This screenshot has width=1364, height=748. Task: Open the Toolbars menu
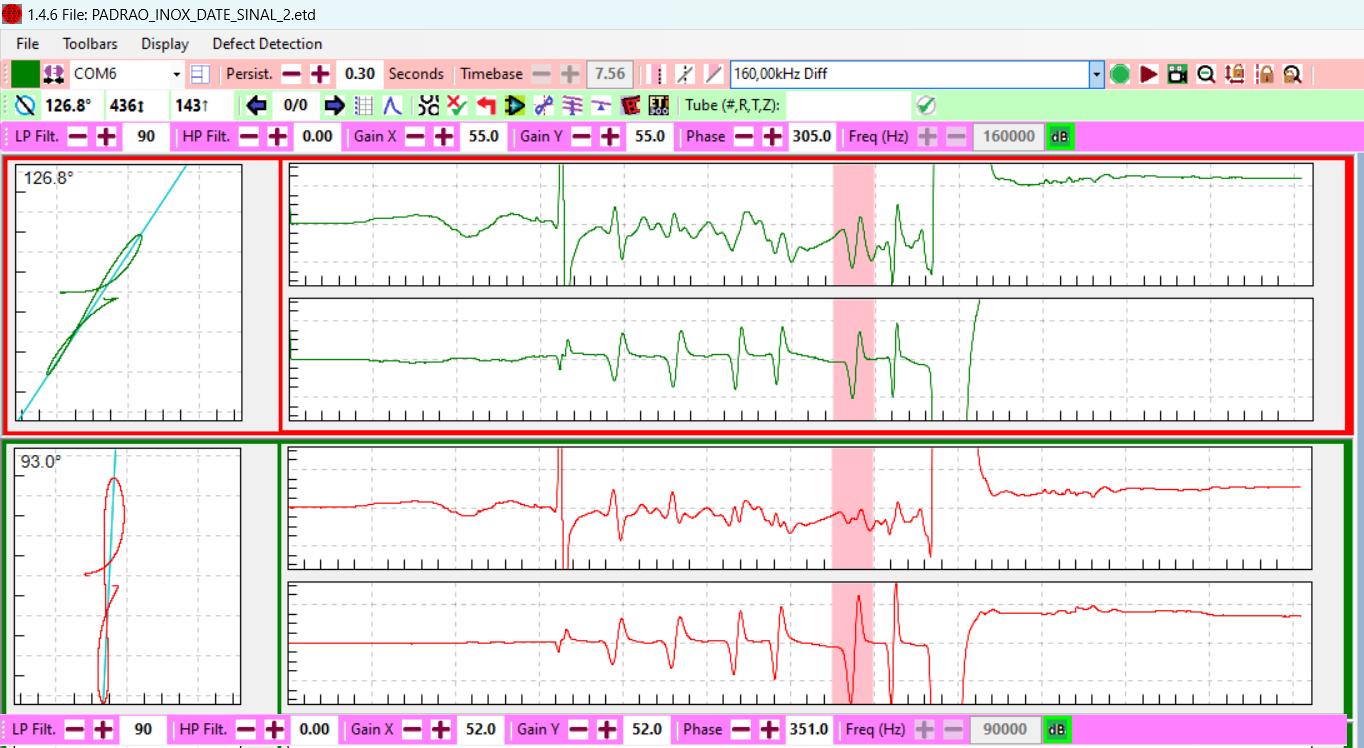[90, 44]
